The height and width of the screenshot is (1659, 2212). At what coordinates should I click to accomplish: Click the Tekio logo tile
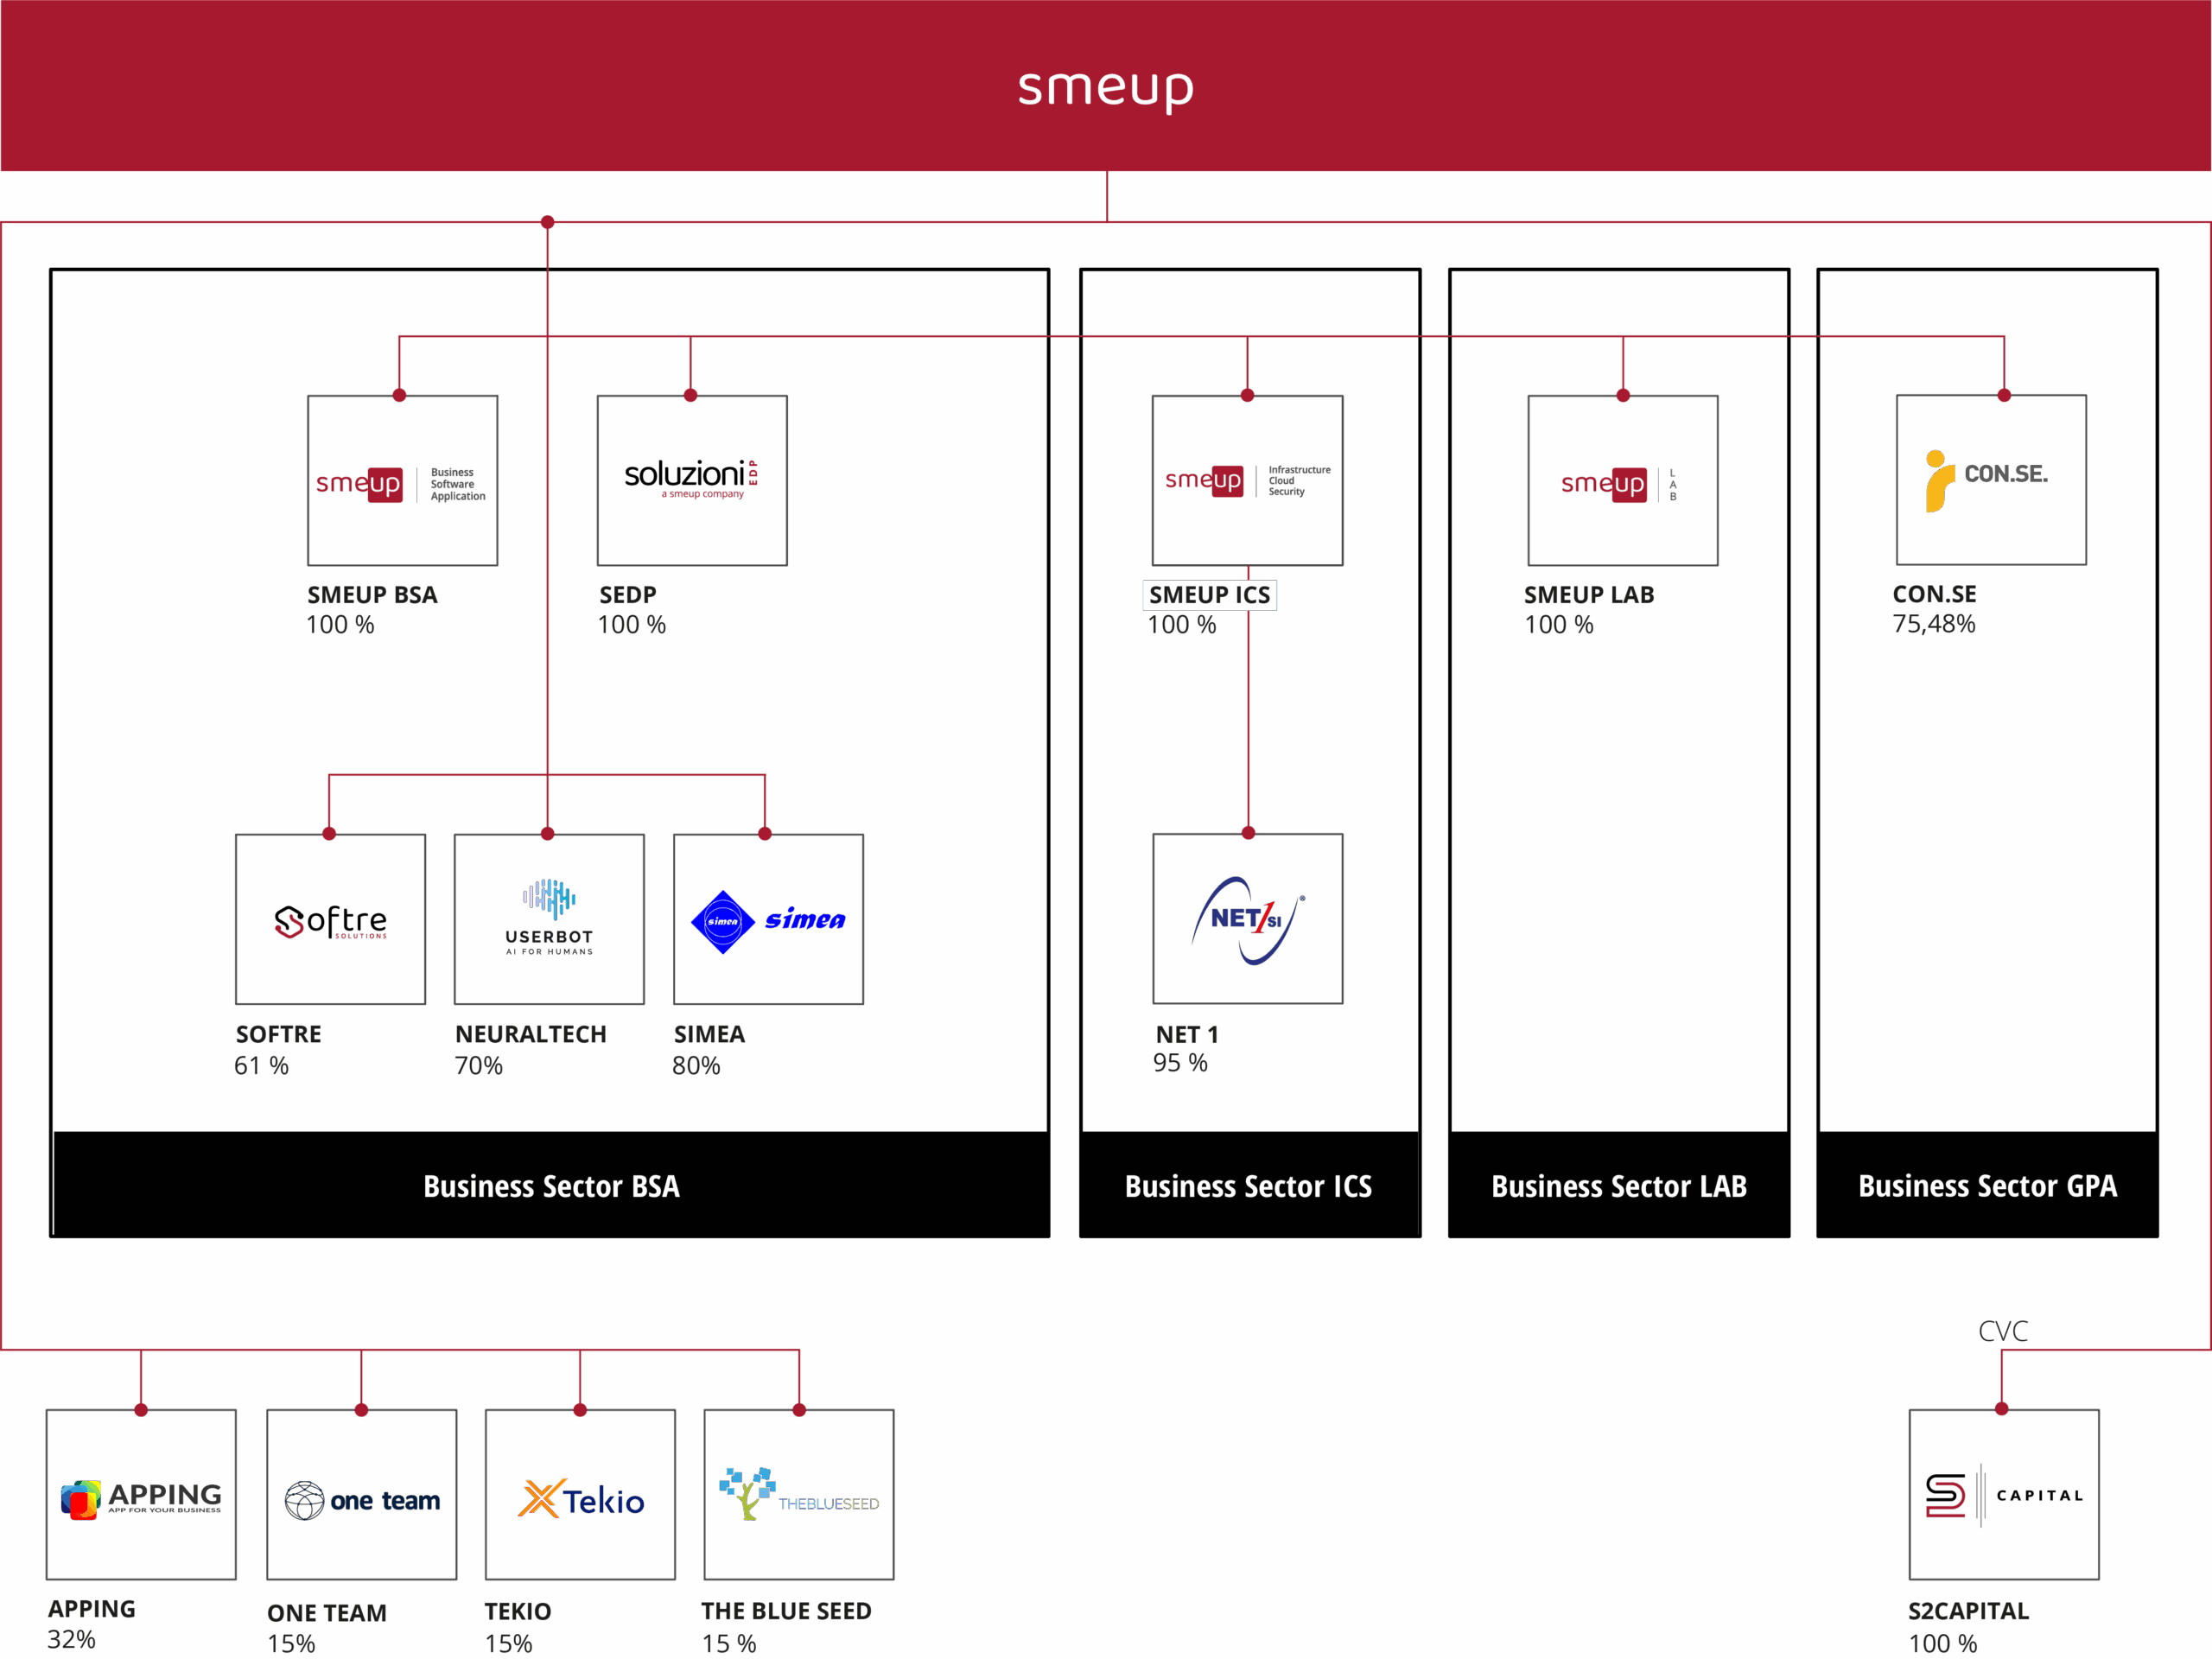coord(580,1495)
